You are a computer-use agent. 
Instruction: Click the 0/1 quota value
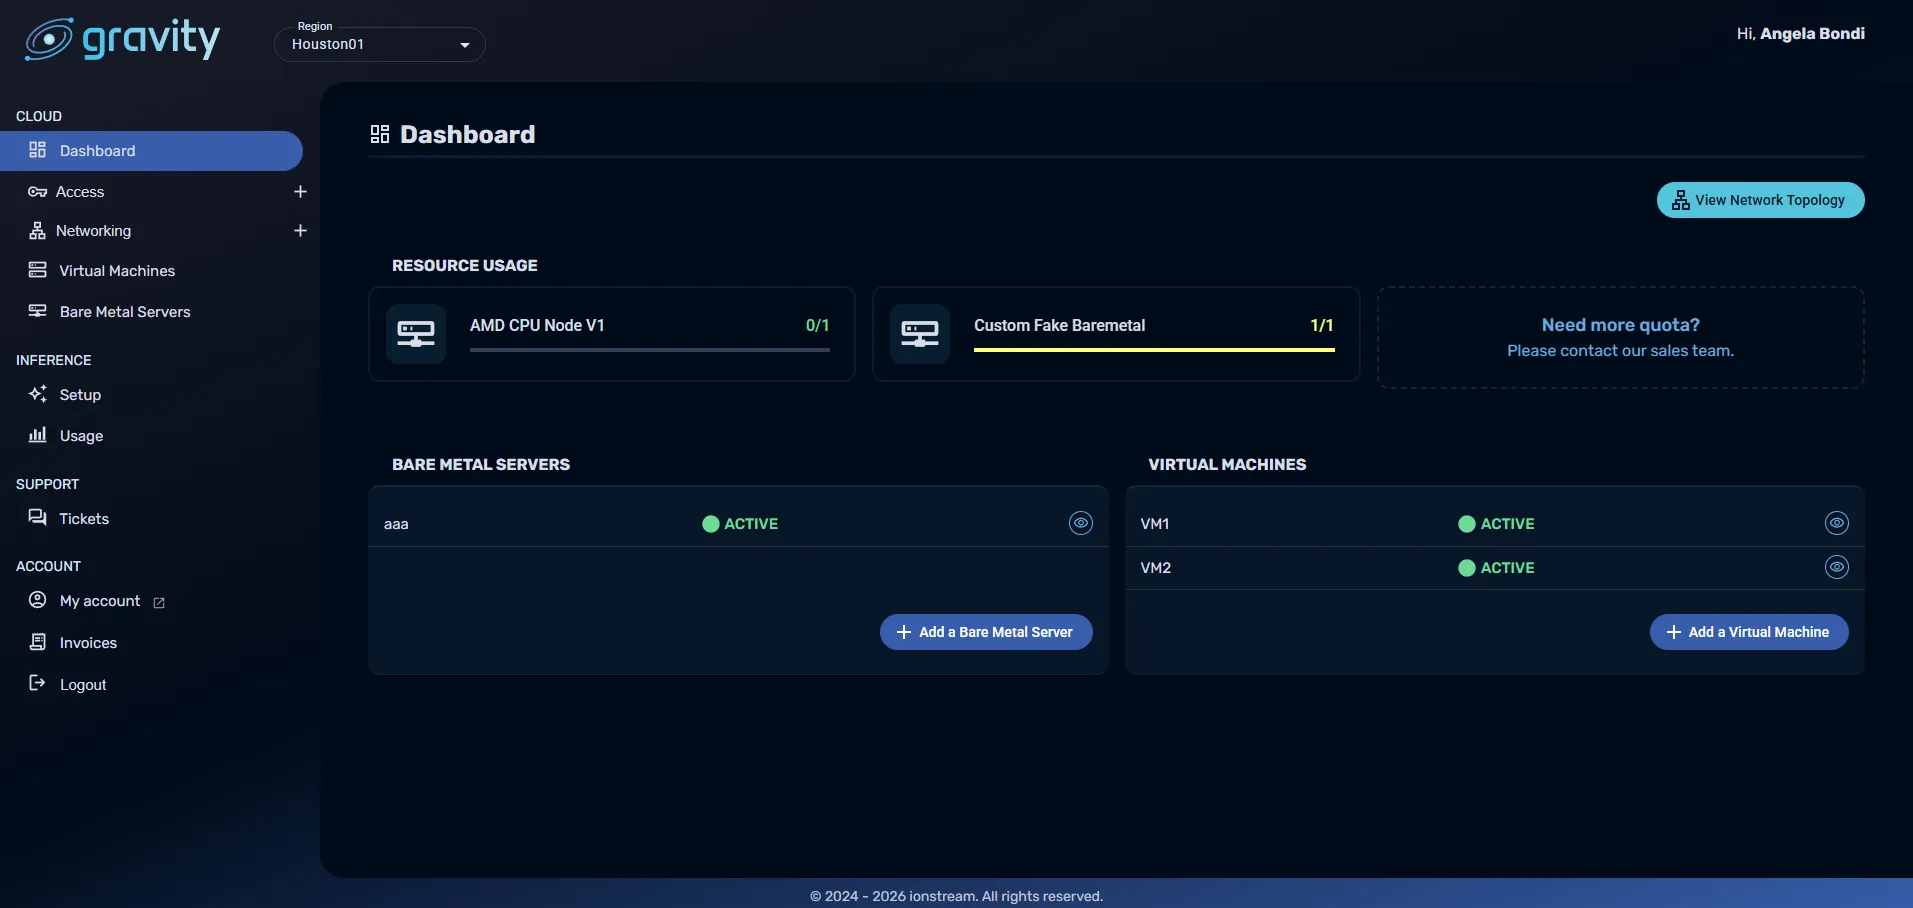point(818,325)
